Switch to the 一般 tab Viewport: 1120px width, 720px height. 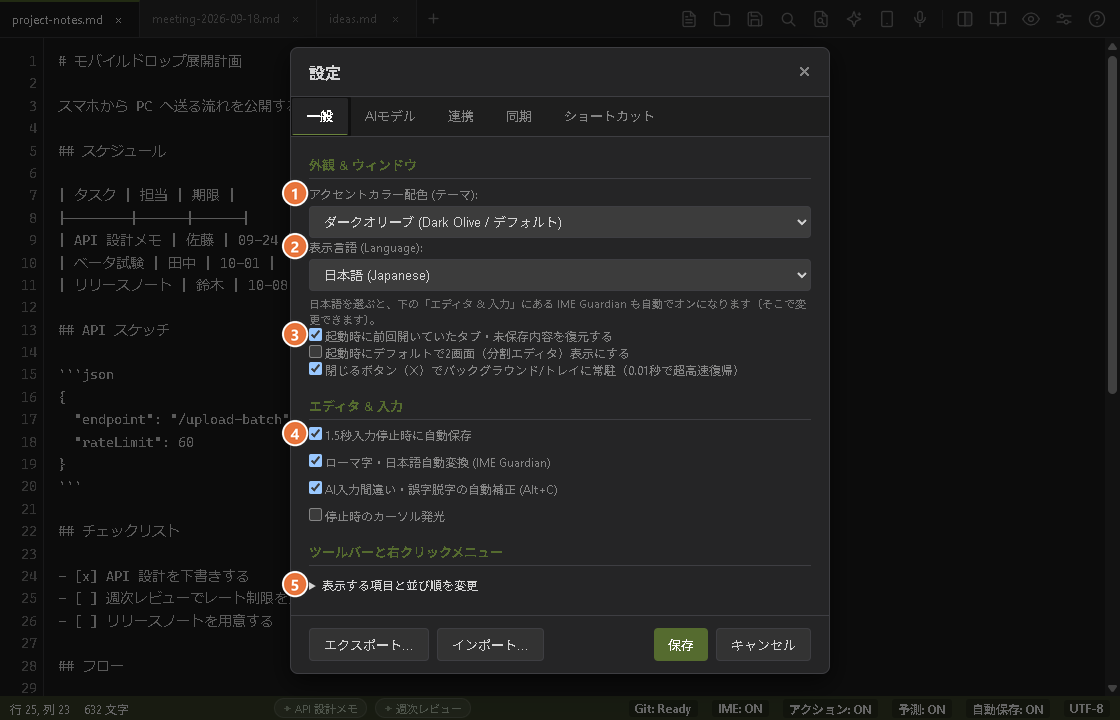(x=320, y=116)
